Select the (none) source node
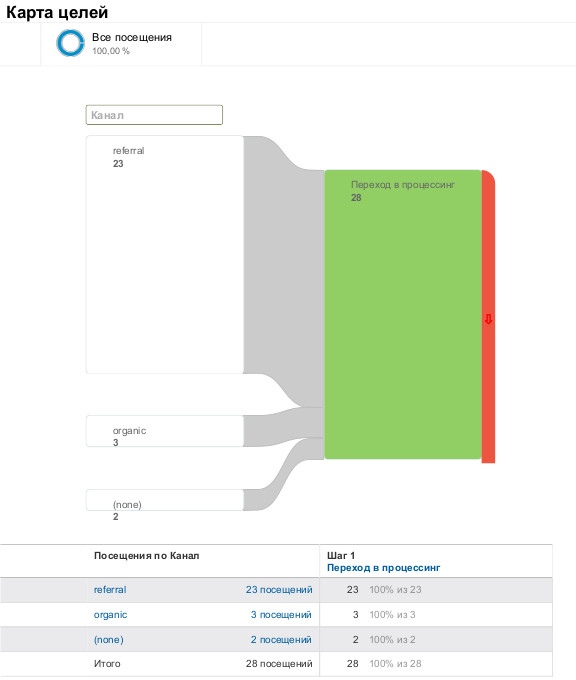Image resolution: width=576 pixels, height=680 pixels. point(165,500)
